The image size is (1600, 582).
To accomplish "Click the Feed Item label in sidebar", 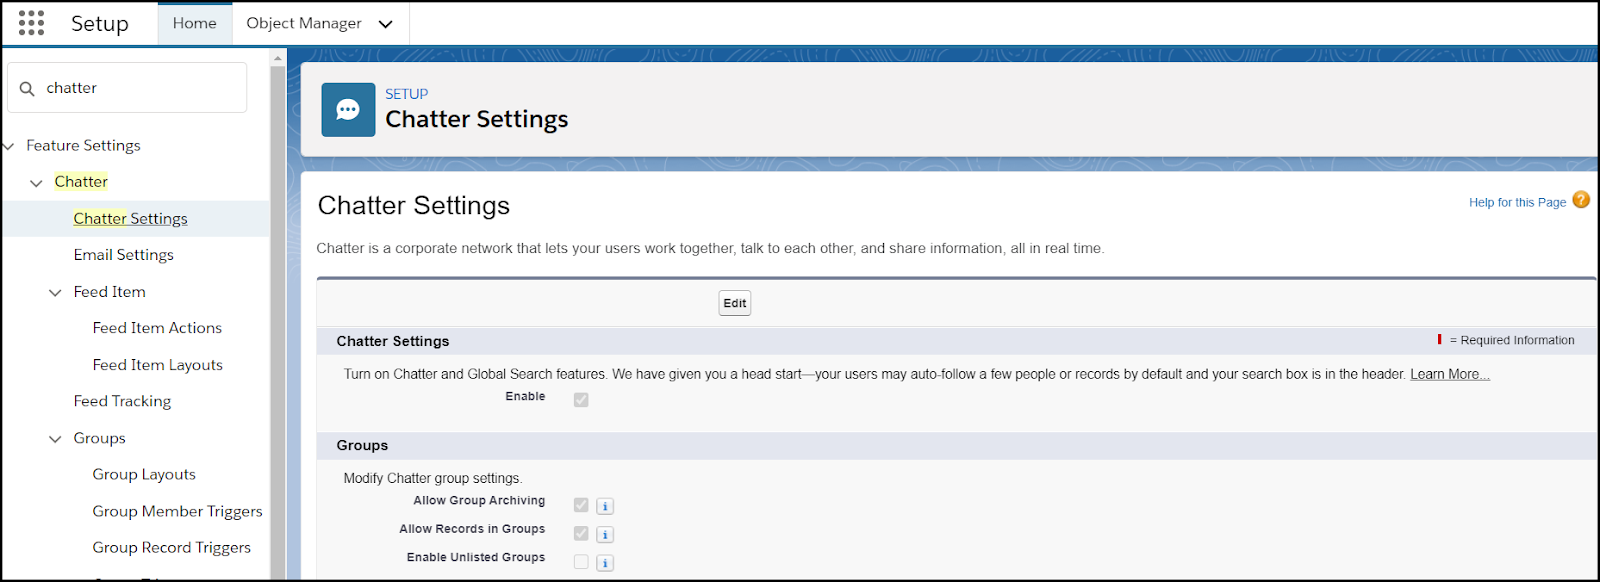I will (x=109, y=292).
